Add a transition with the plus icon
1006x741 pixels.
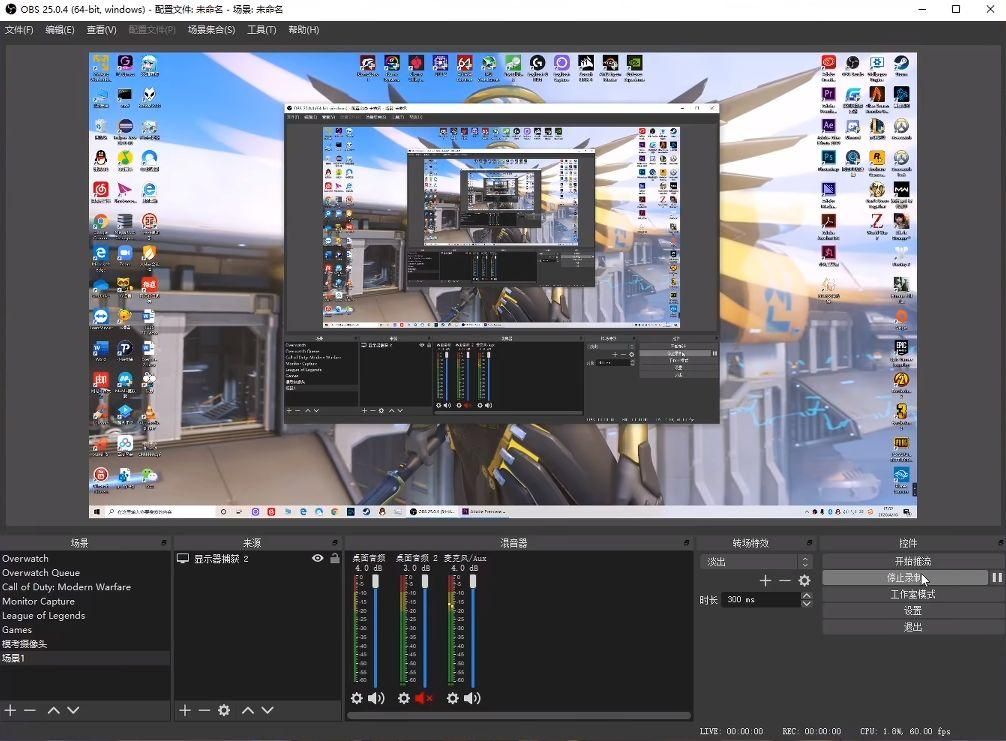765,581
